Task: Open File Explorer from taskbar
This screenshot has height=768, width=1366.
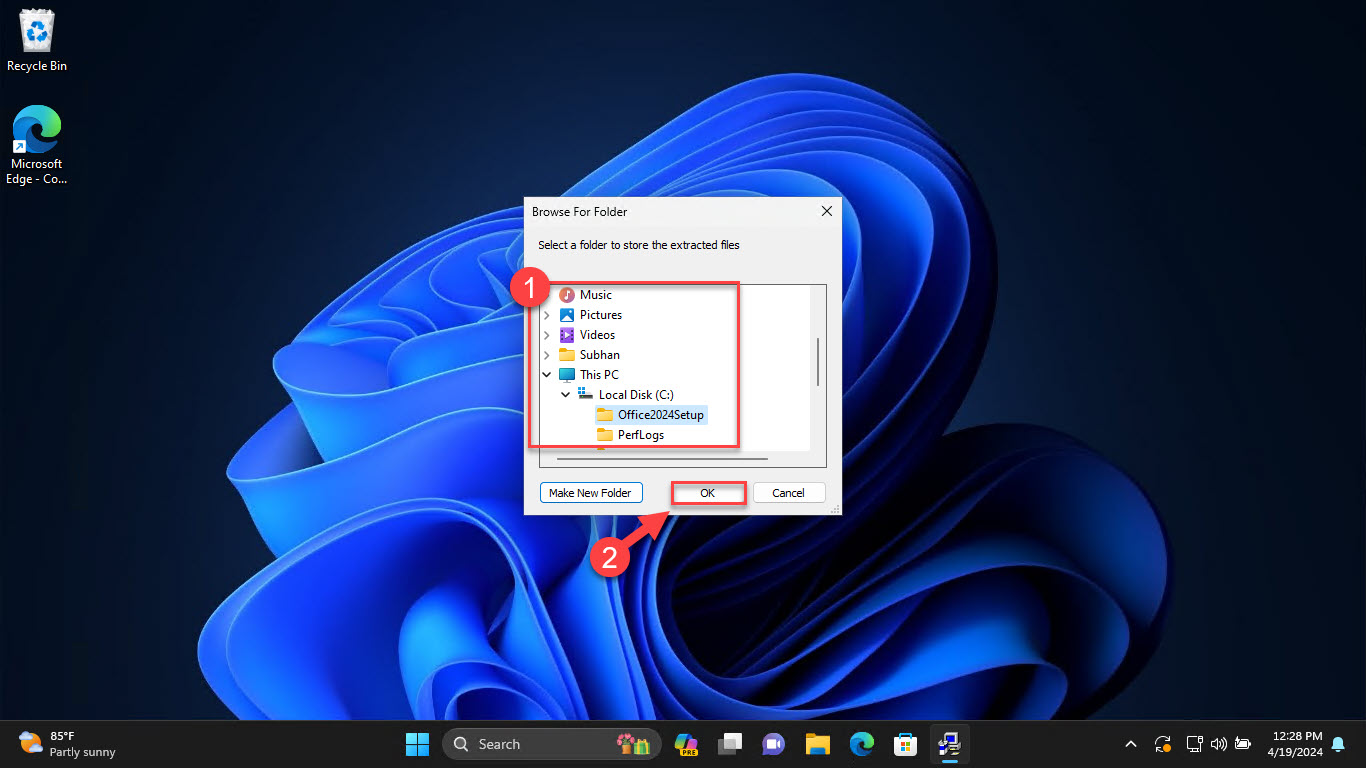Action: [818, 744]
